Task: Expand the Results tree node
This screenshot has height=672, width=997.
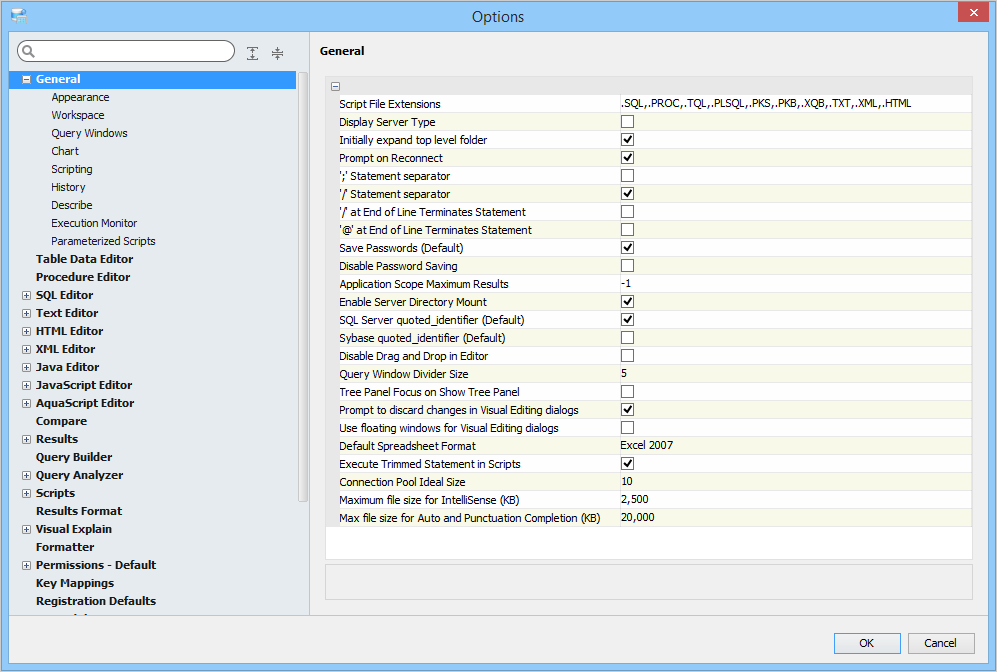Action: [x=26, y=439]
